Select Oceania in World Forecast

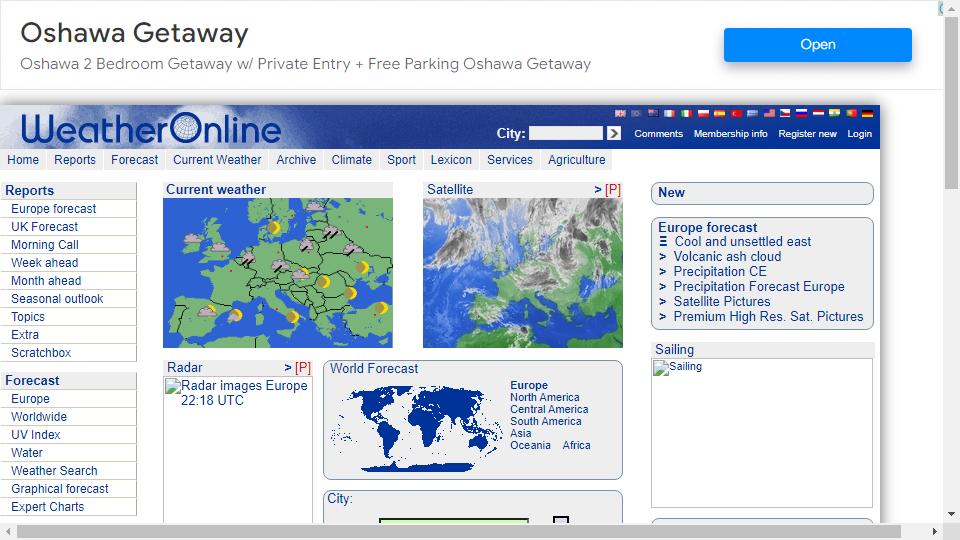[x=530, y=445]
